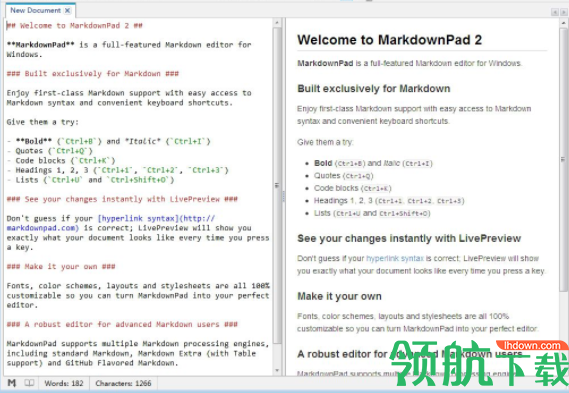Click the '- Code blocks (`Ctrl+K`)' editor line
The image size is (569, 393).
click(61, 160)
